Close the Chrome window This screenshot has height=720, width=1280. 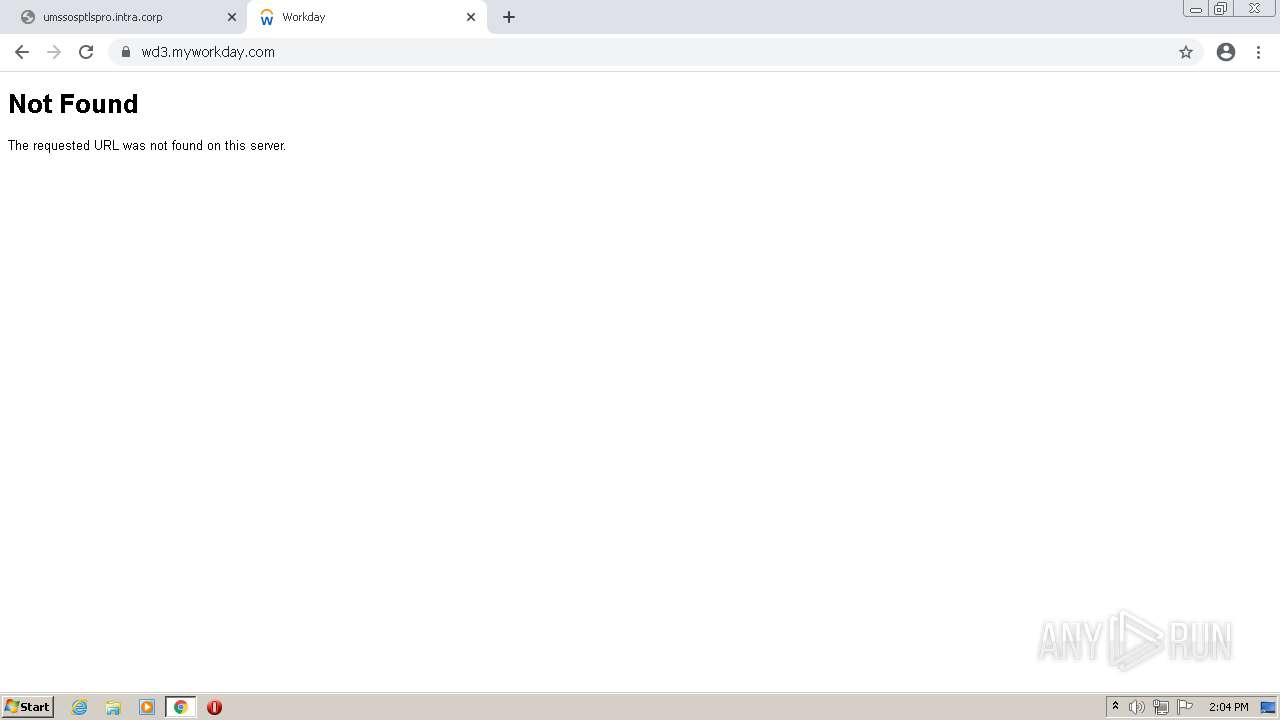point(1254,9)
